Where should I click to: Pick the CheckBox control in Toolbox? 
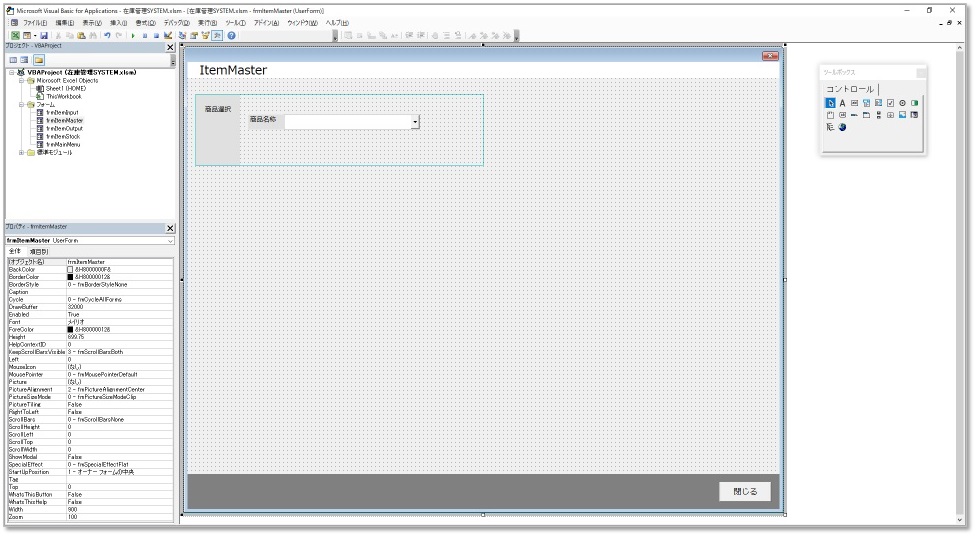[x=891, y=103]
